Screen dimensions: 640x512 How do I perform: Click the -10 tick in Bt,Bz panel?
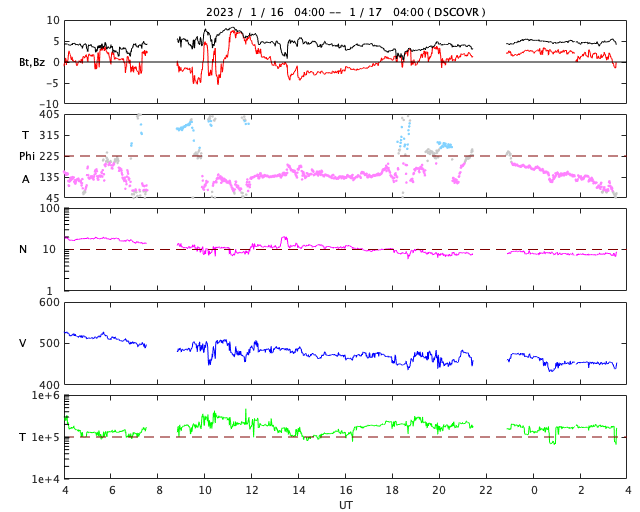[50, 104]
